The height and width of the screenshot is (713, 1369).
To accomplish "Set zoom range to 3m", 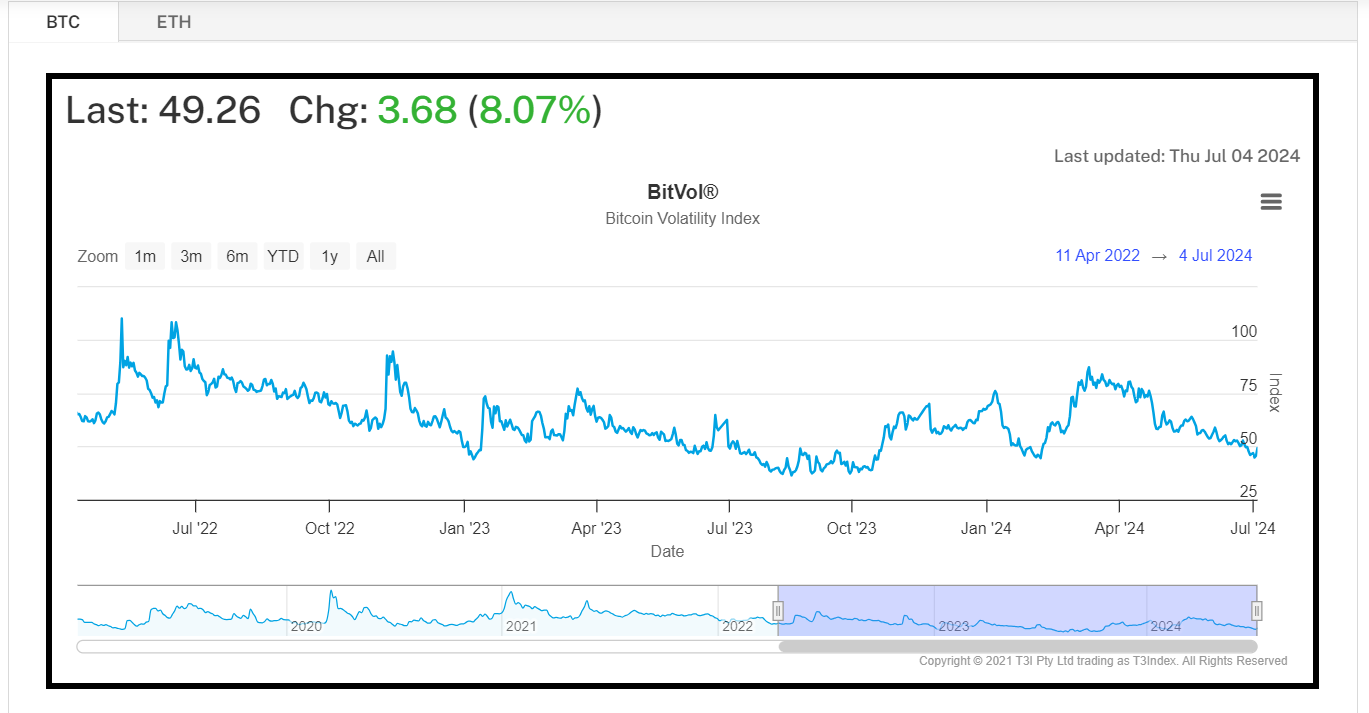I will point(191,257).
